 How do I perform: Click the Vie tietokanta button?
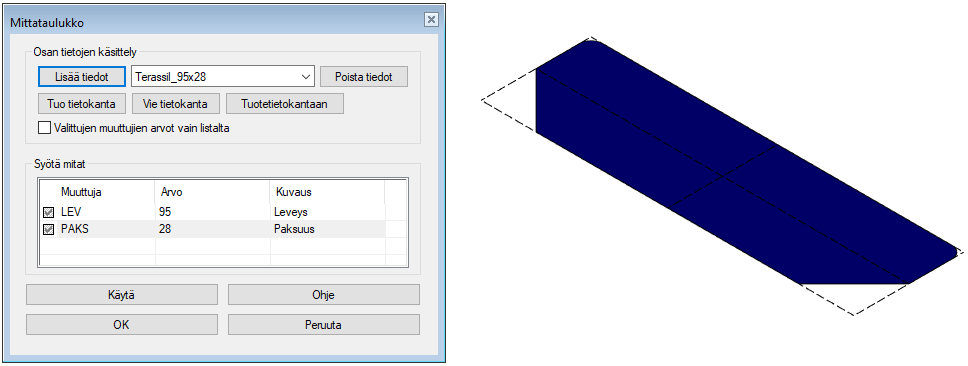tap(176, 104)
